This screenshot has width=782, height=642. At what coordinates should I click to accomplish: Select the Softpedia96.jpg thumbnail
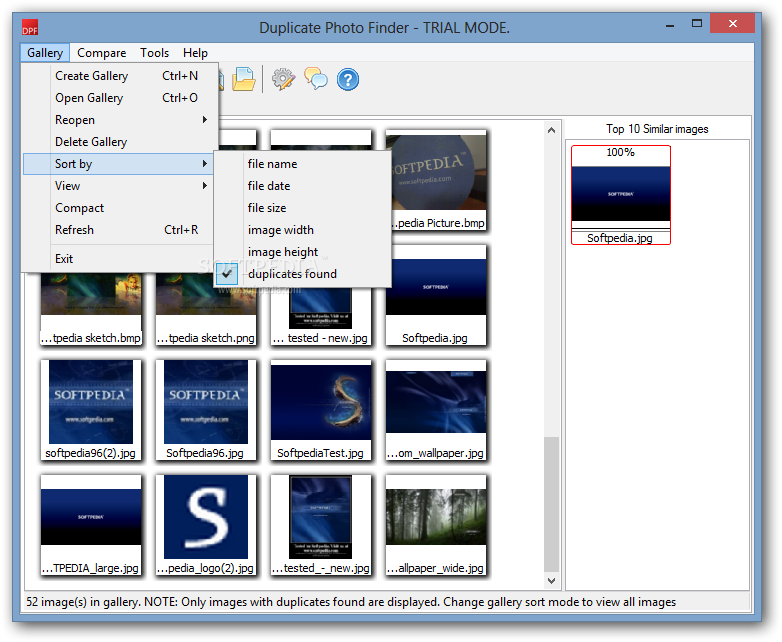205,410
